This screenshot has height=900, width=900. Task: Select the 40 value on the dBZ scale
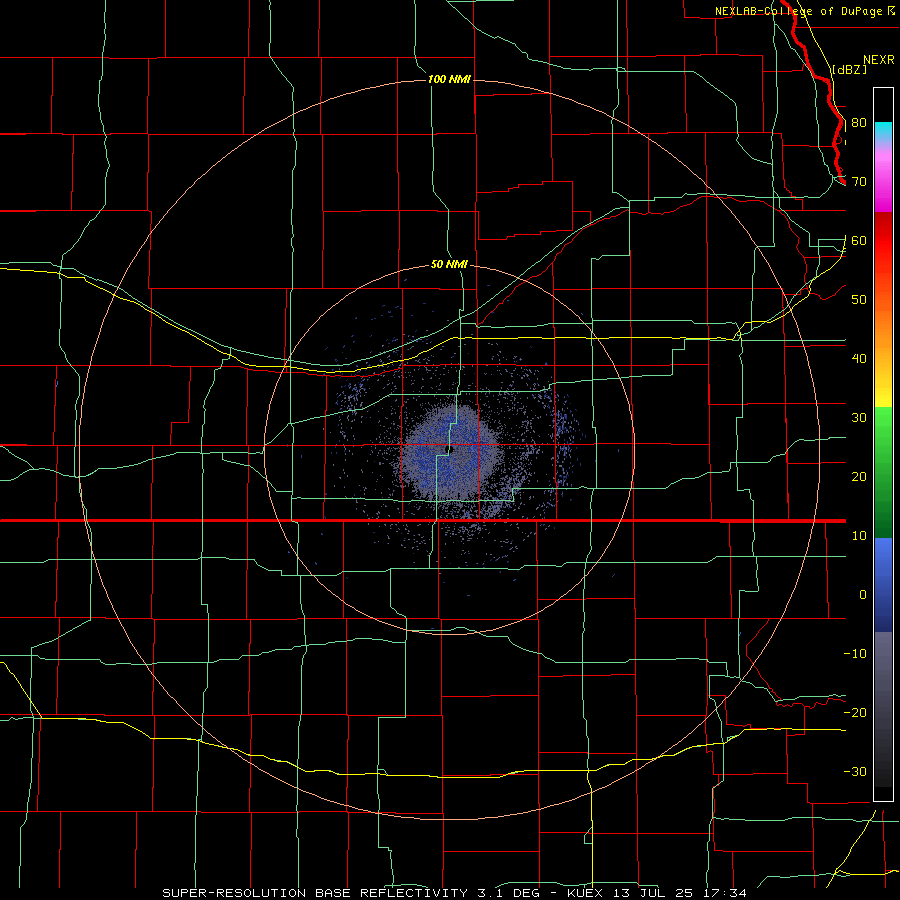pyautogui.click(x=859, y=359)
